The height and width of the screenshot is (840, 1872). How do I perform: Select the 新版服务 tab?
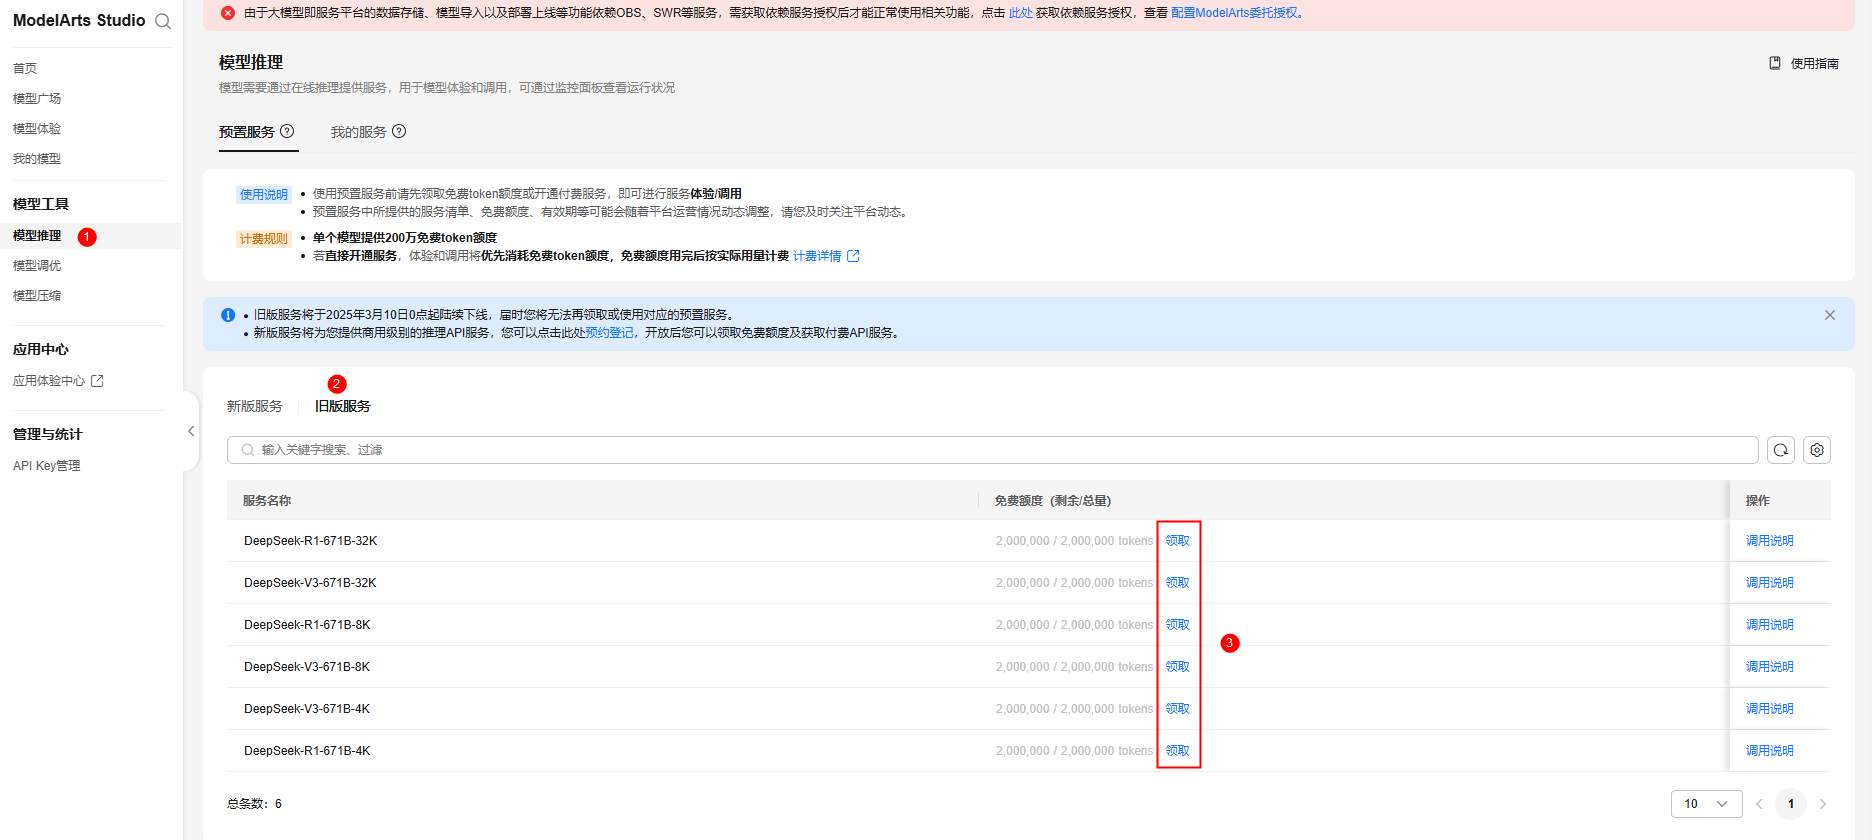click(255, 406)
